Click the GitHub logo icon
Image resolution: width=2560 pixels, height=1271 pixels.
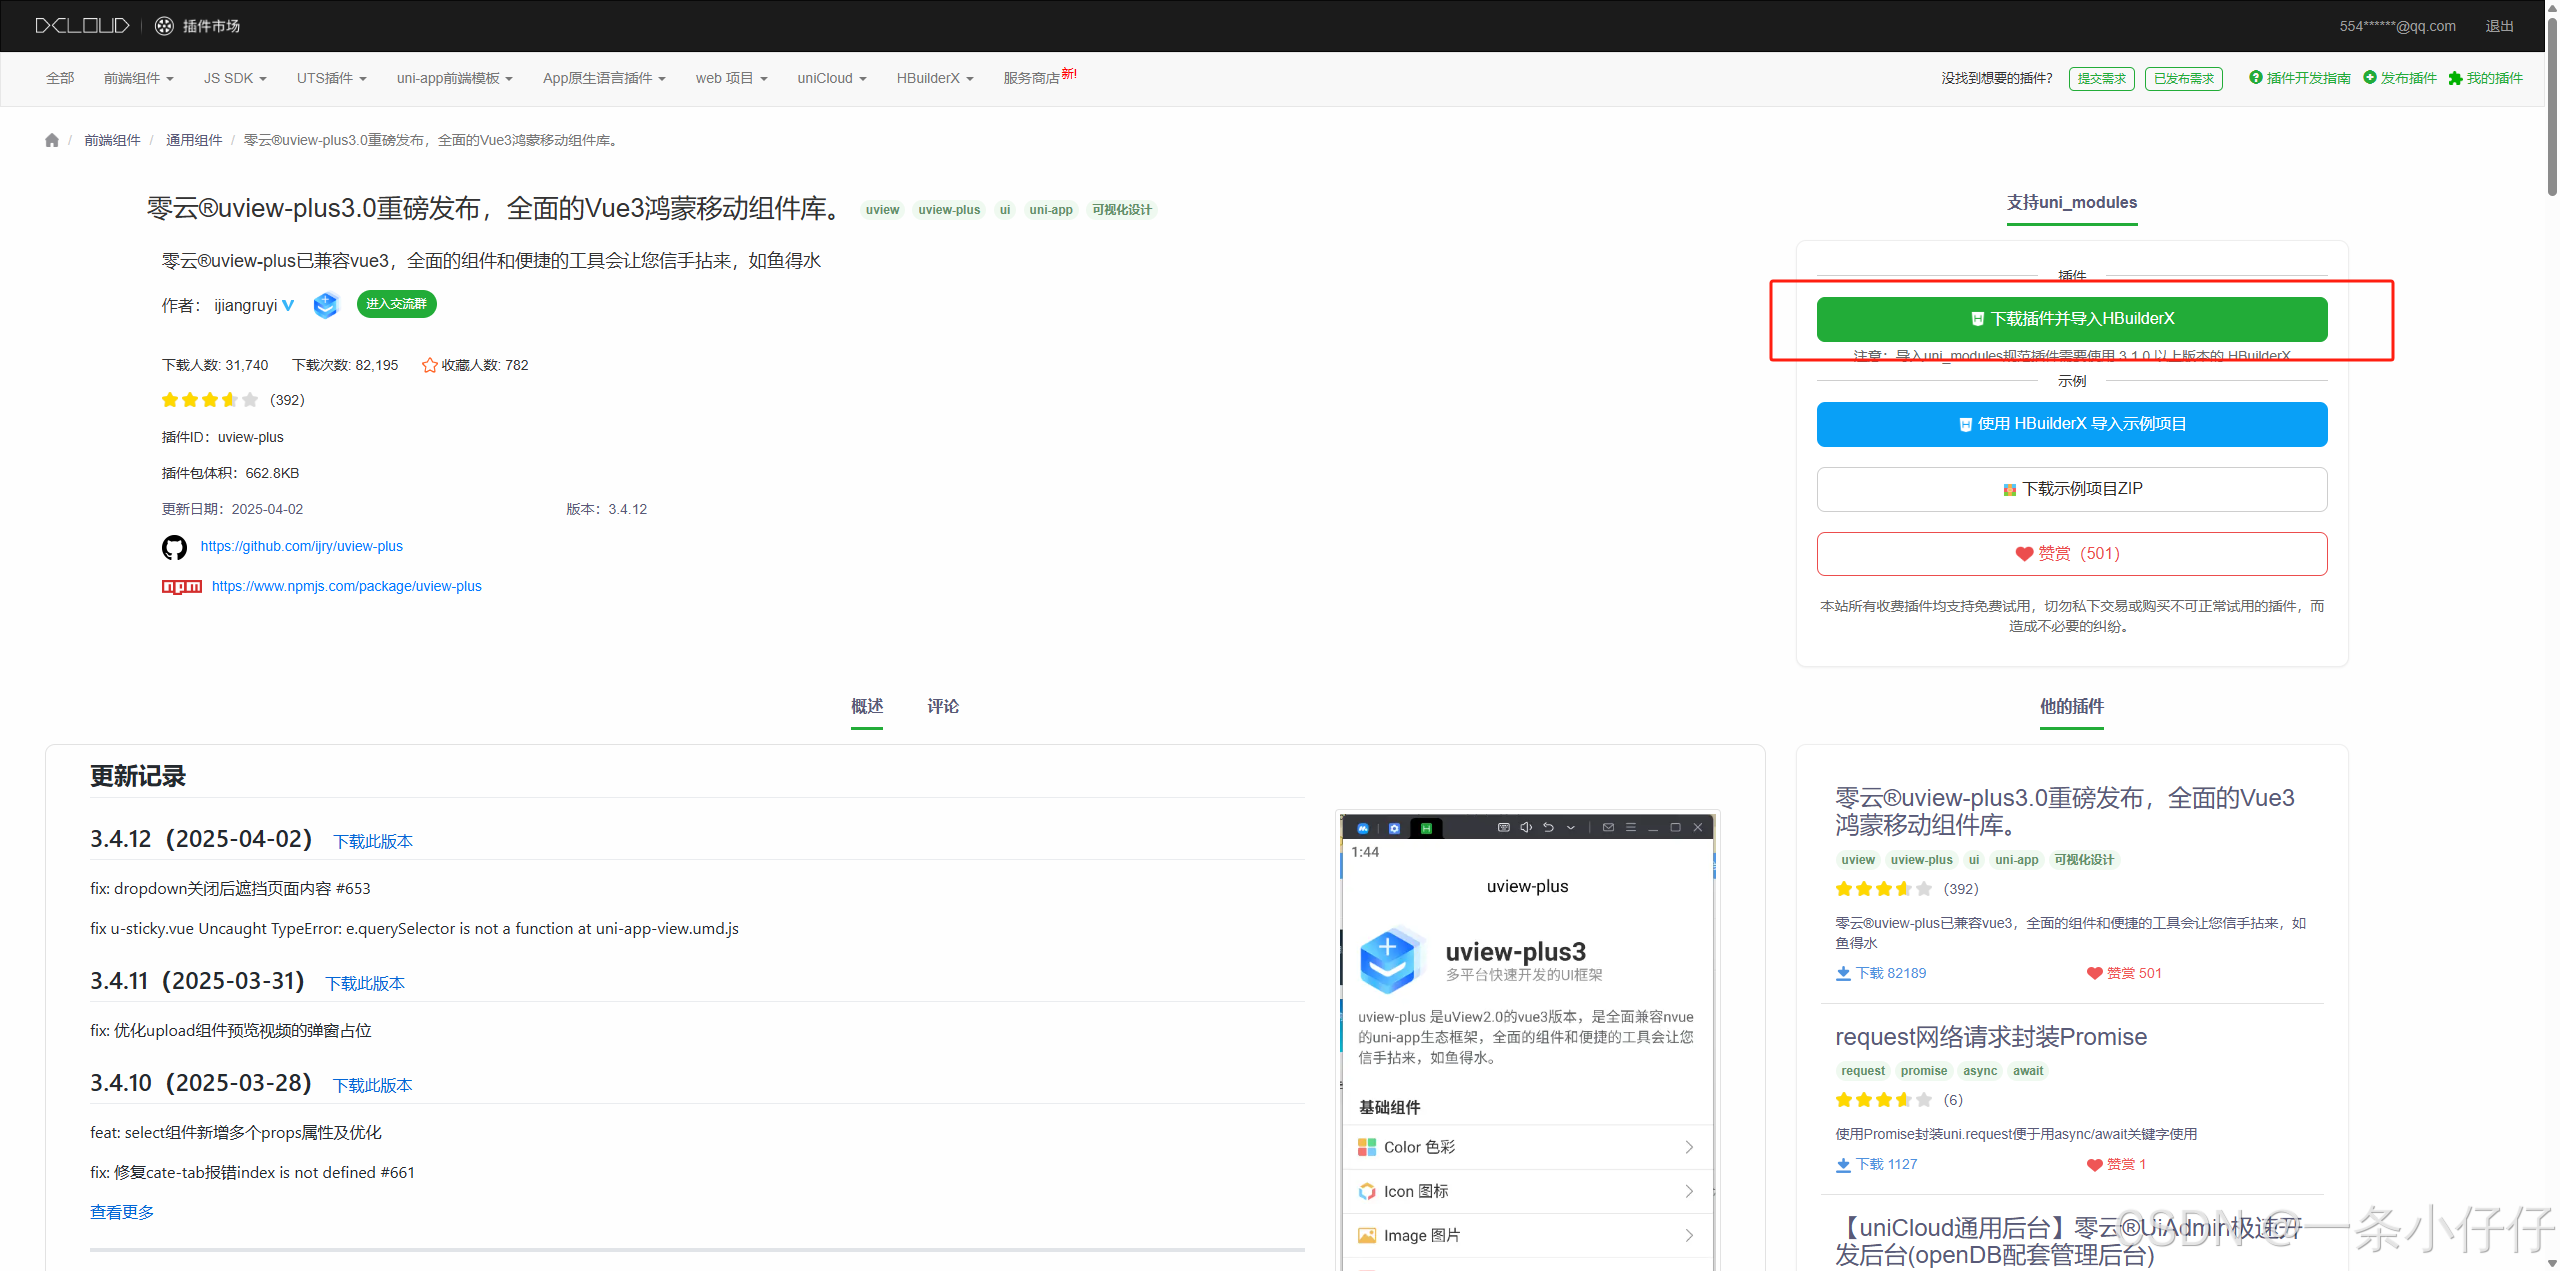pos(174,547)
